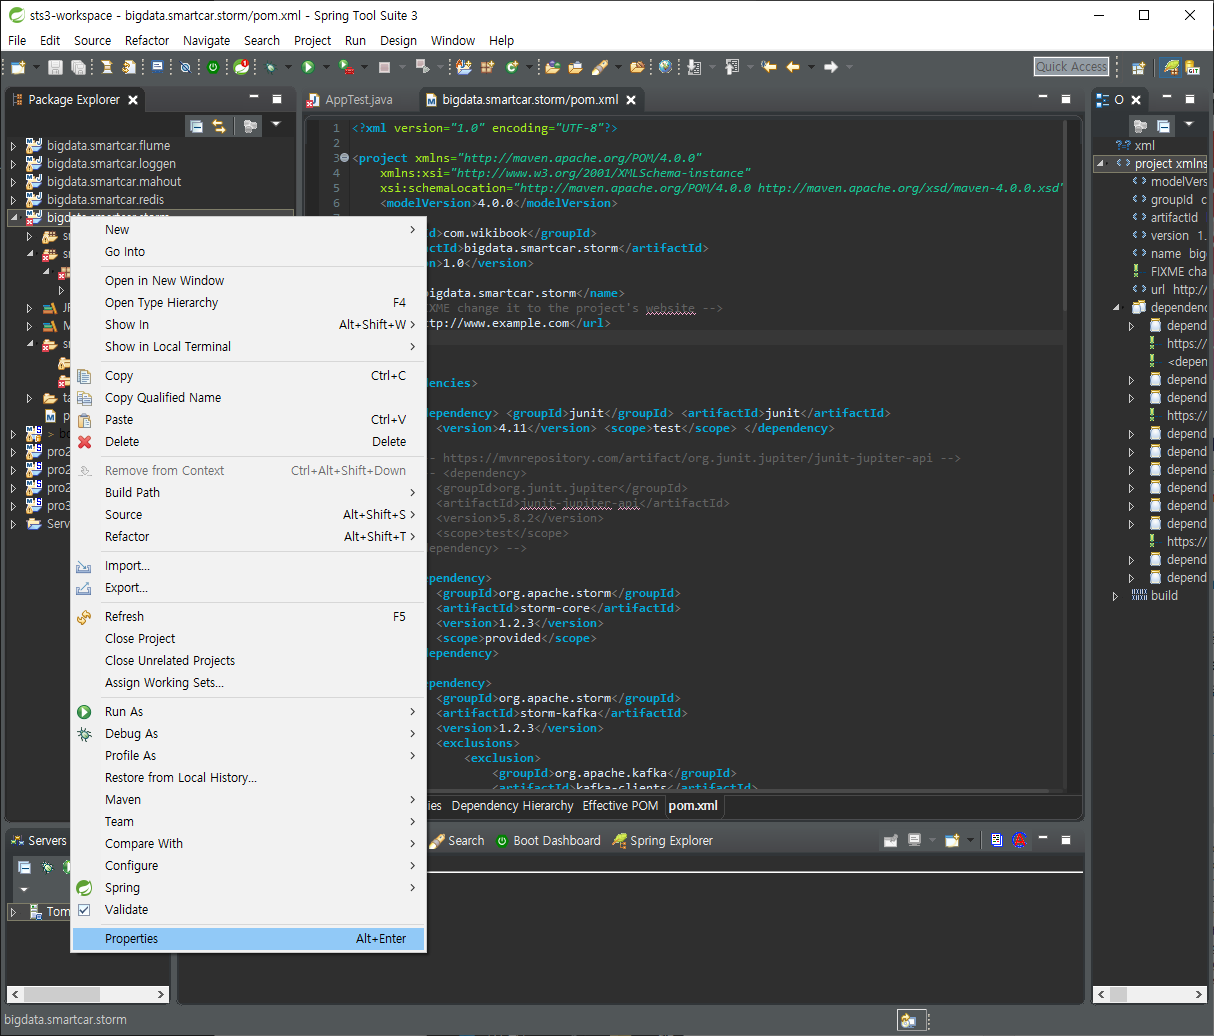Open Package Explorer View Menu dropdown
Image resolution: width=1214 pixels, height=1036 pixels.
[x=276, y=125]
